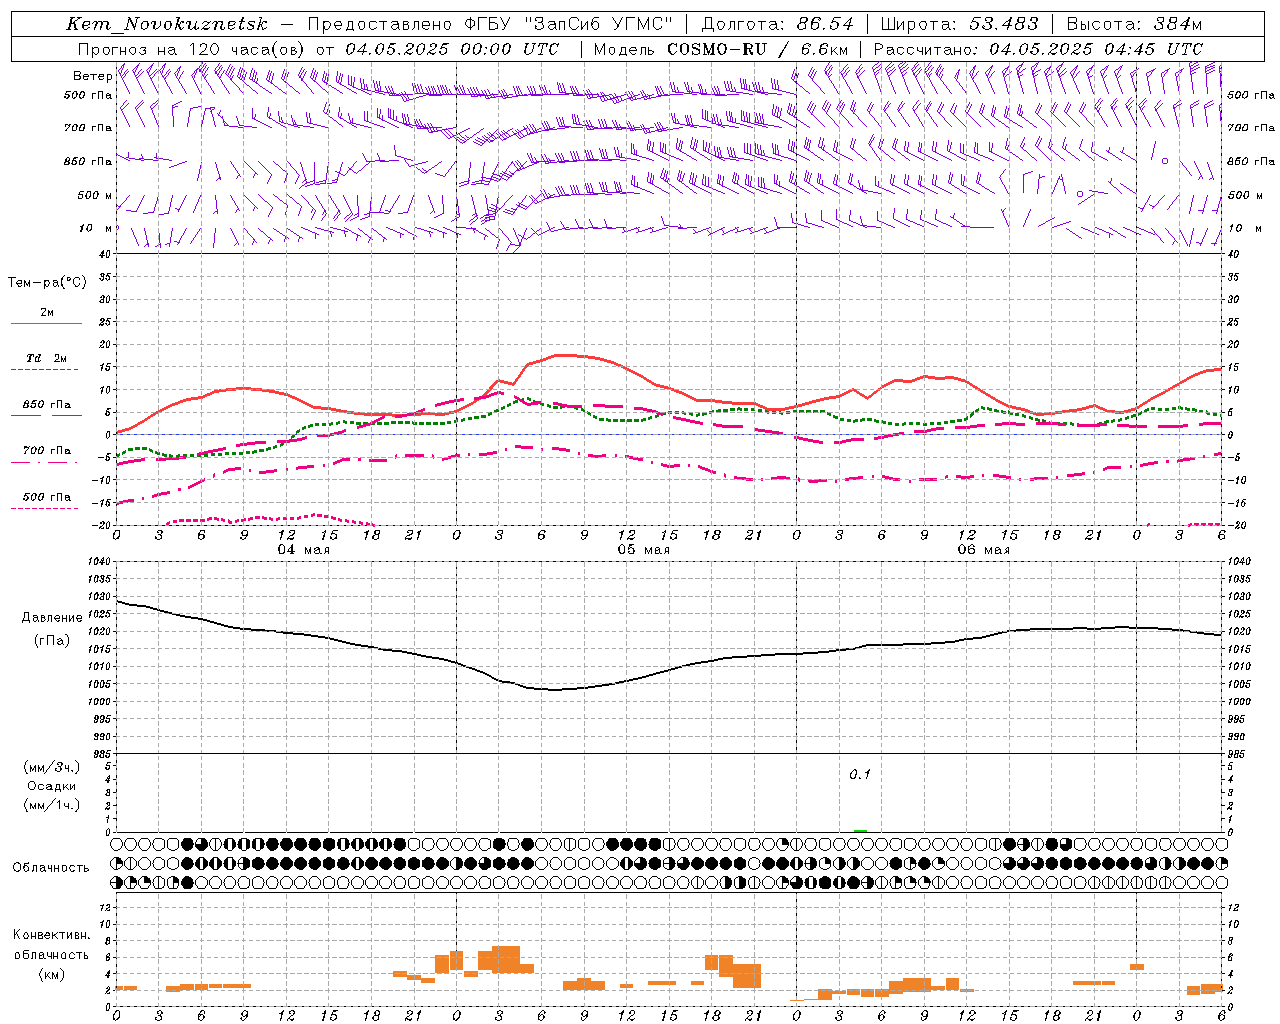Select the 'Тем-ра(°C)' temperature axis label

(47, 283)
